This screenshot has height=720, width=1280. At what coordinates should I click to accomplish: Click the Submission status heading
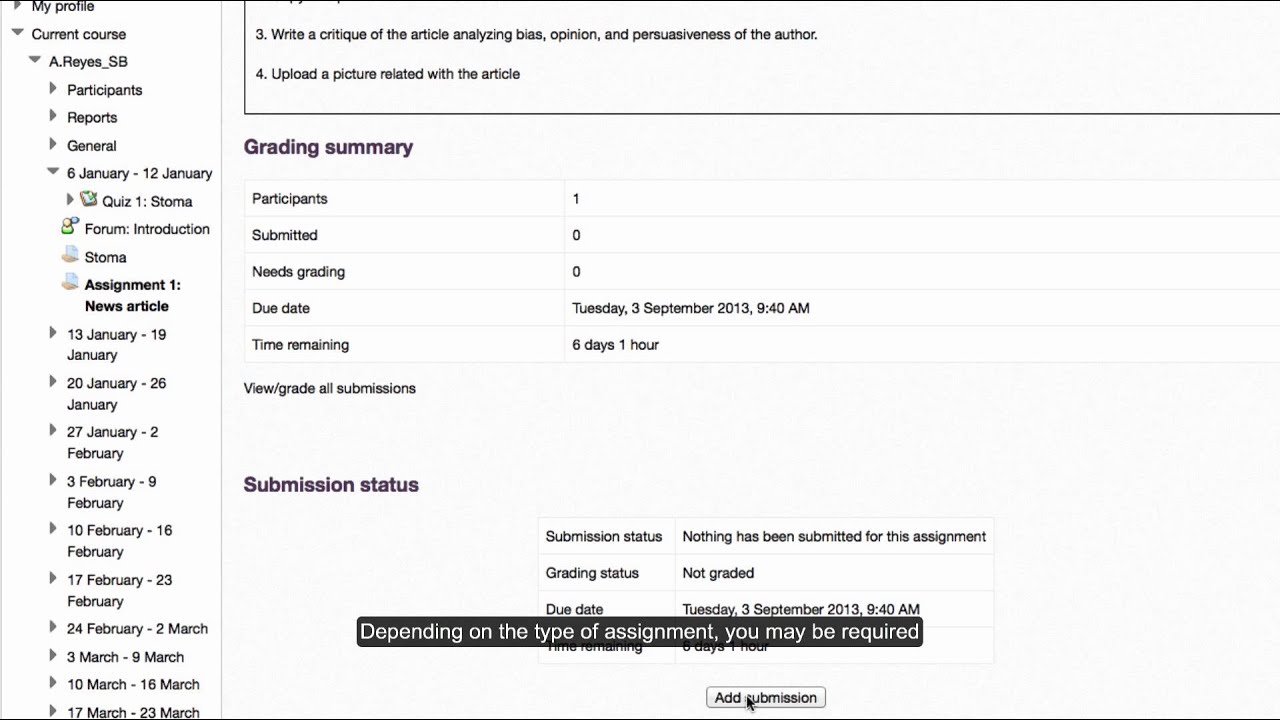click(331, 485)
